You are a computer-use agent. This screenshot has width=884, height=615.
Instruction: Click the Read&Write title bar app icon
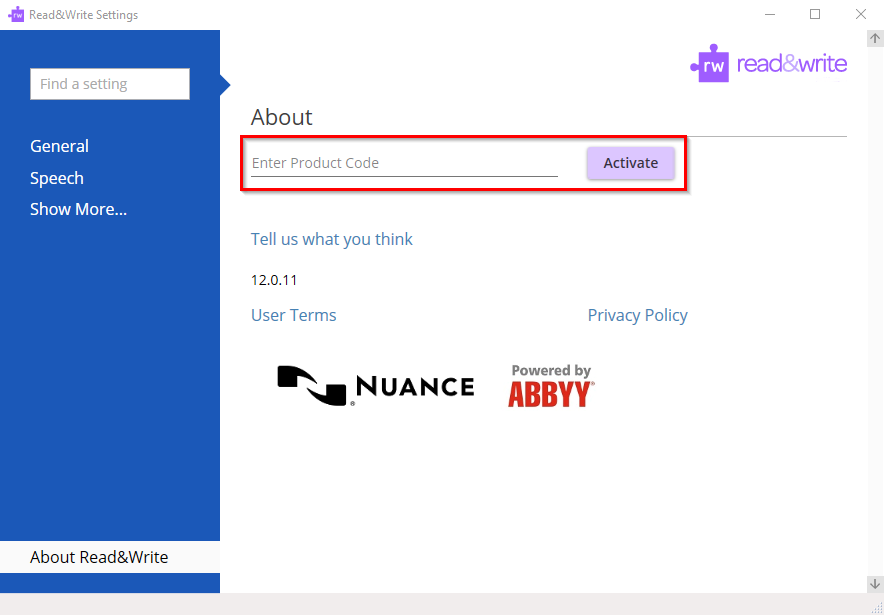pyautogui.click(x=16, y=15)
